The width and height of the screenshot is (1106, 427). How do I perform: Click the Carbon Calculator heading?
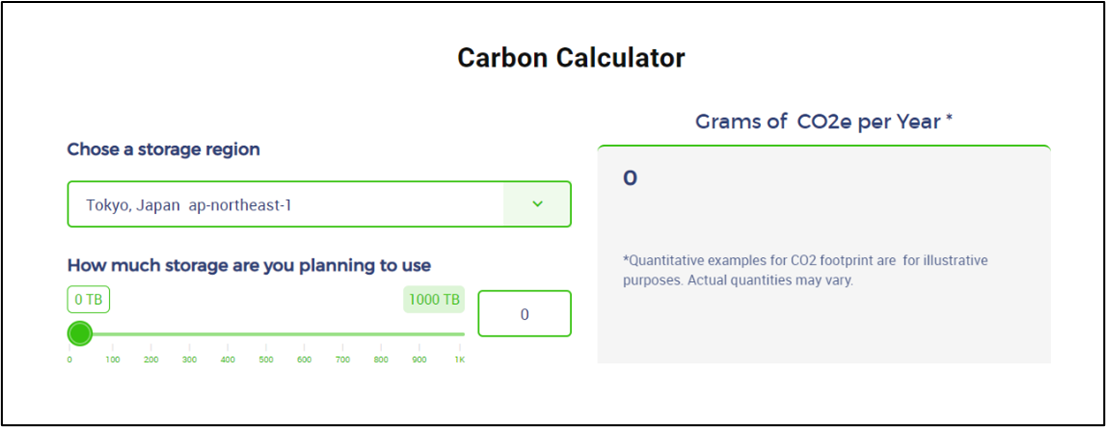click(x=571, y=58)
